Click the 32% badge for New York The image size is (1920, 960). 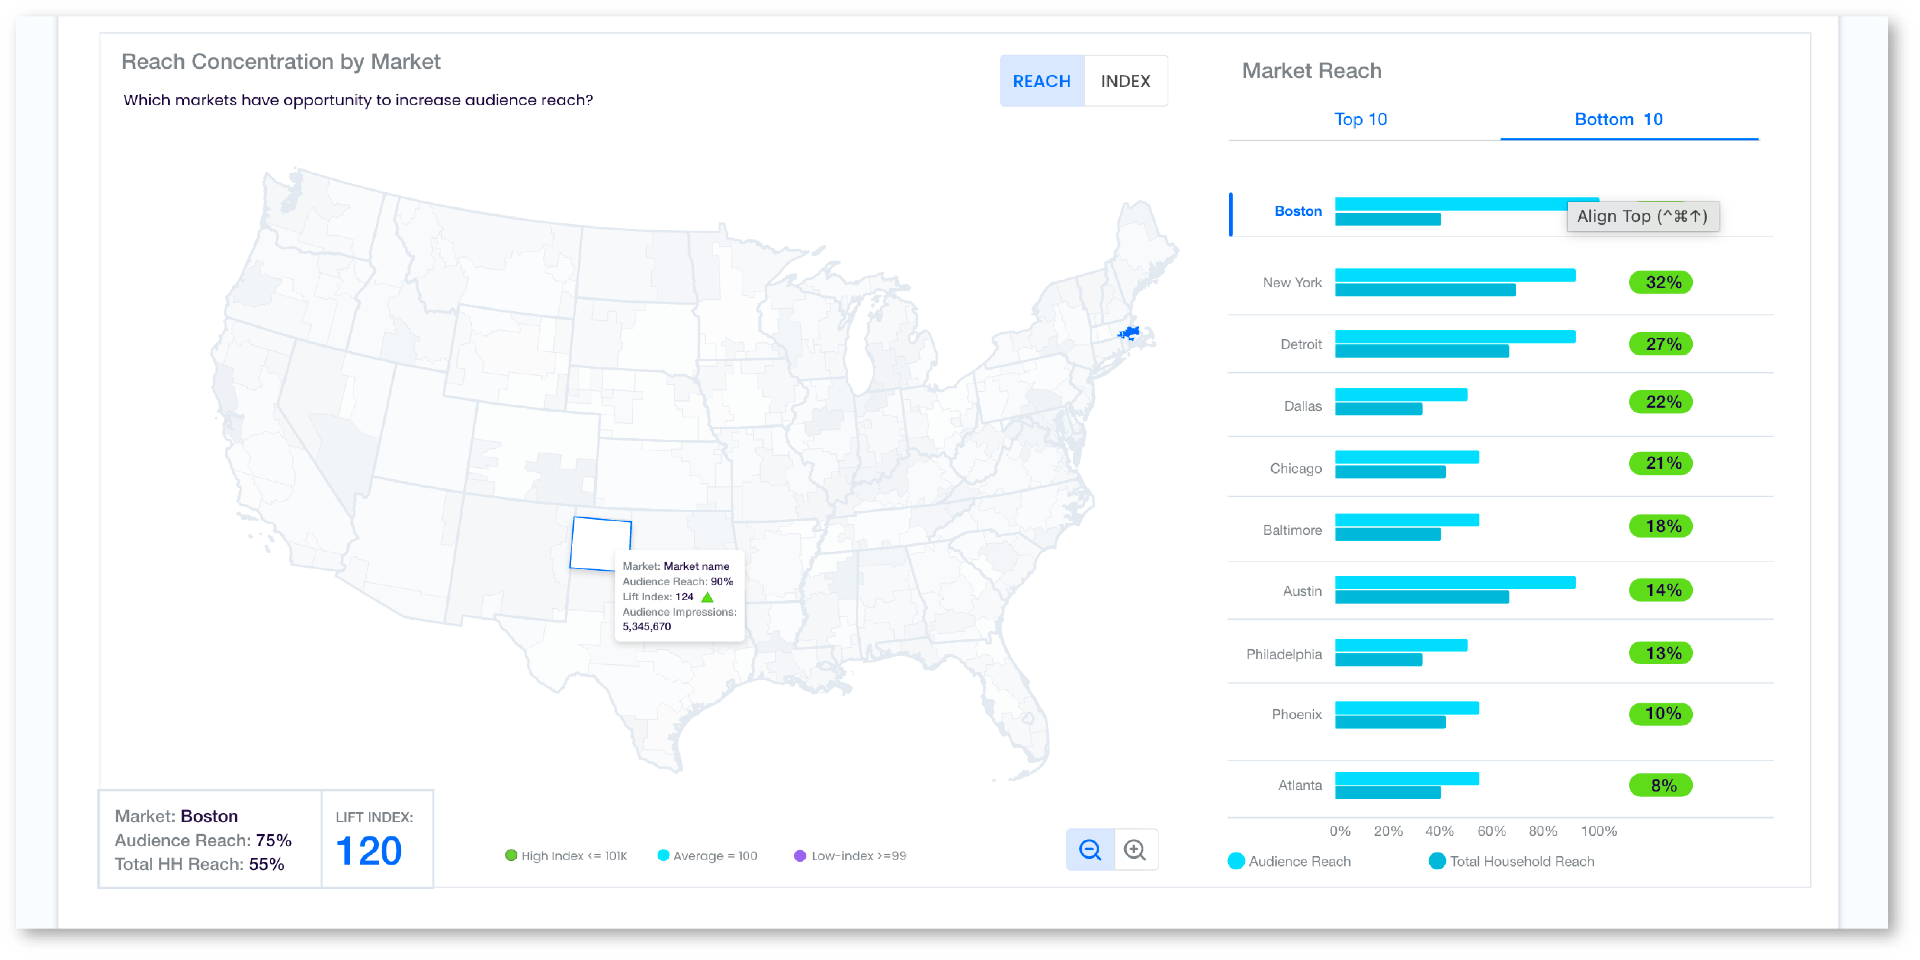[1661, 282]
